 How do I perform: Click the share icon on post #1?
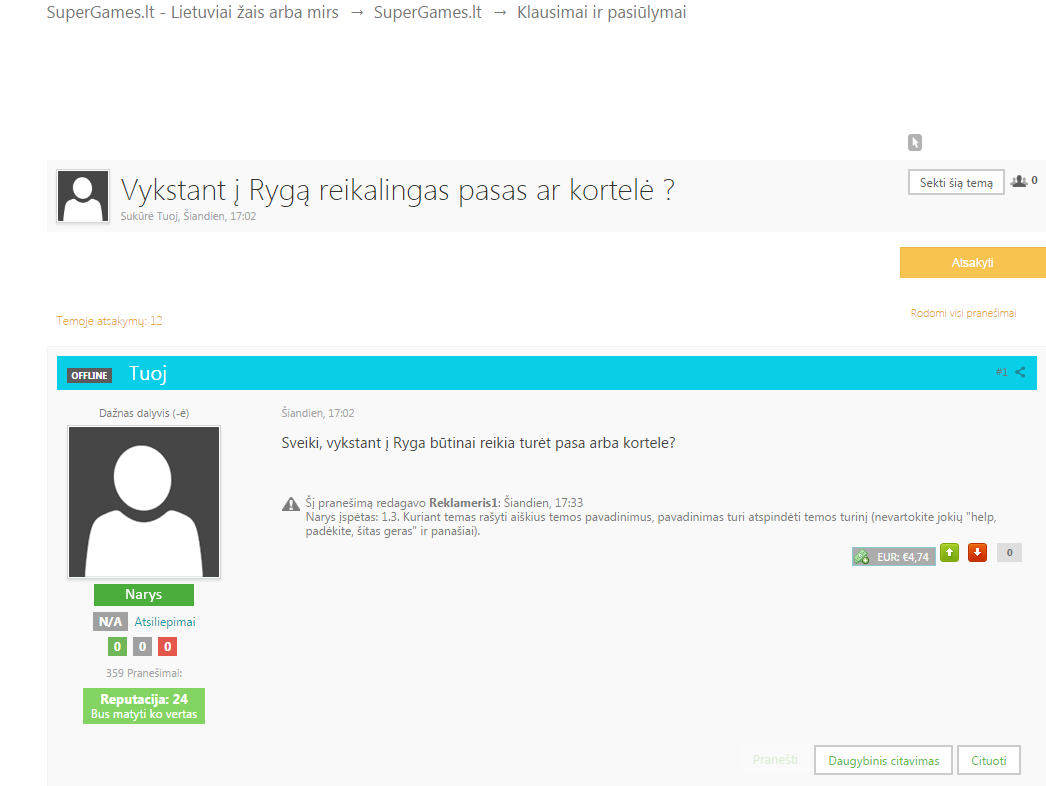pyautogui.click(x=1020, y=372)
